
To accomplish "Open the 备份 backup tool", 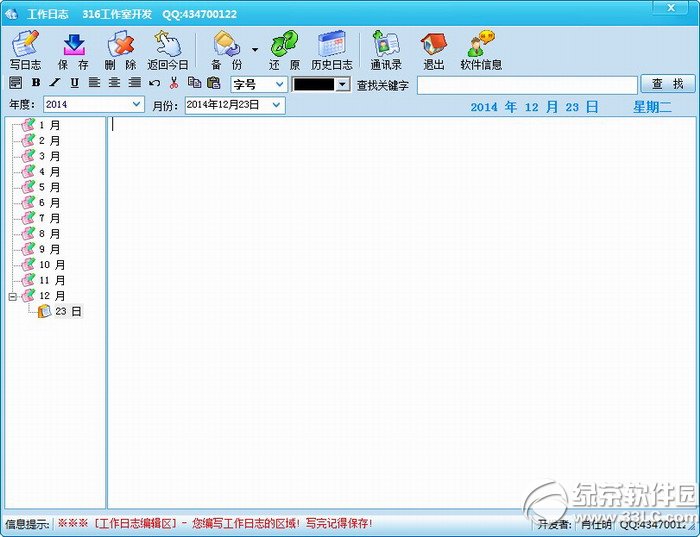I will [x=226, y=50].
